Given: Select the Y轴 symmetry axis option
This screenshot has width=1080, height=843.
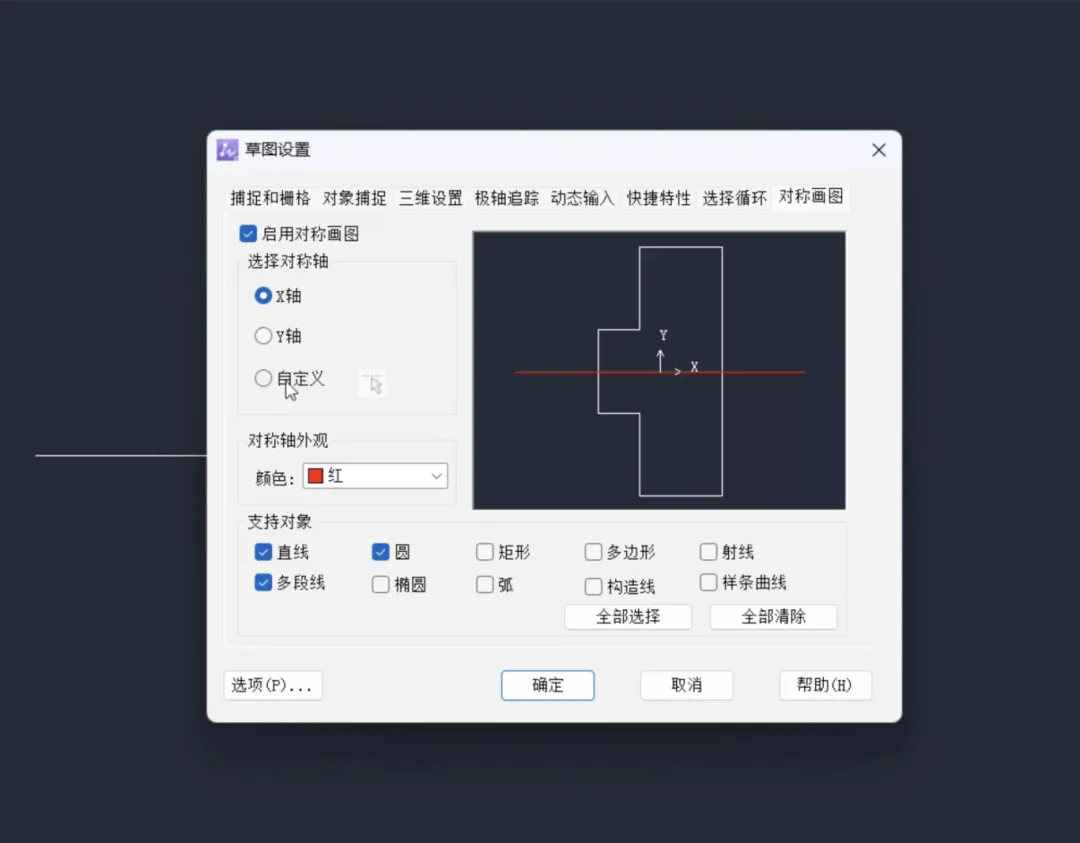Looking at the screenshot, I should pos(262,336).
